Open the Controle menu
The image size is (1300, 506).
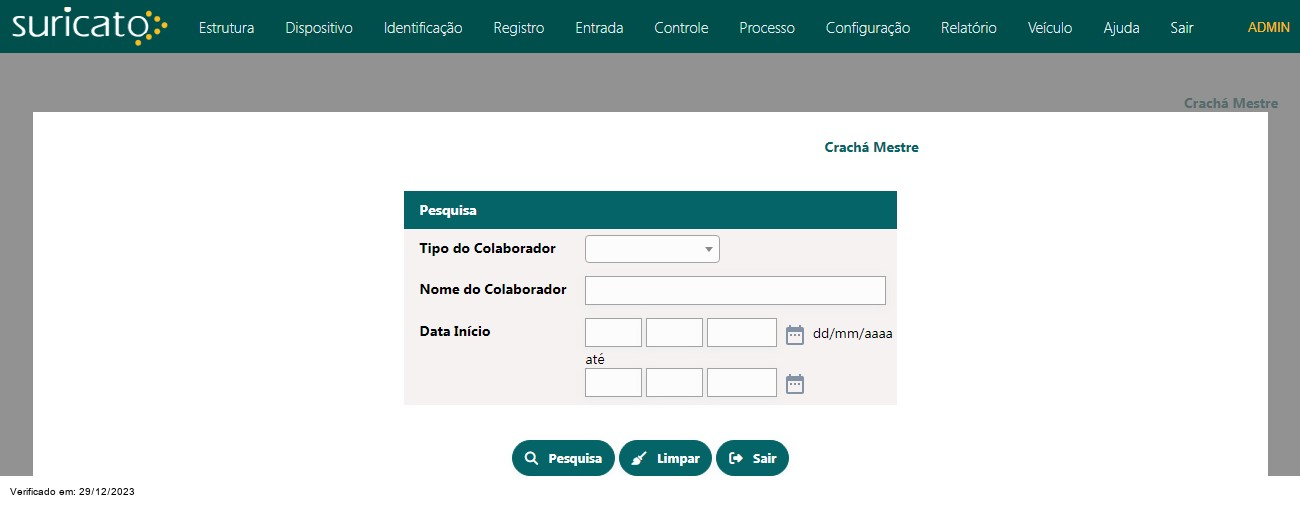tap(681, 28)
